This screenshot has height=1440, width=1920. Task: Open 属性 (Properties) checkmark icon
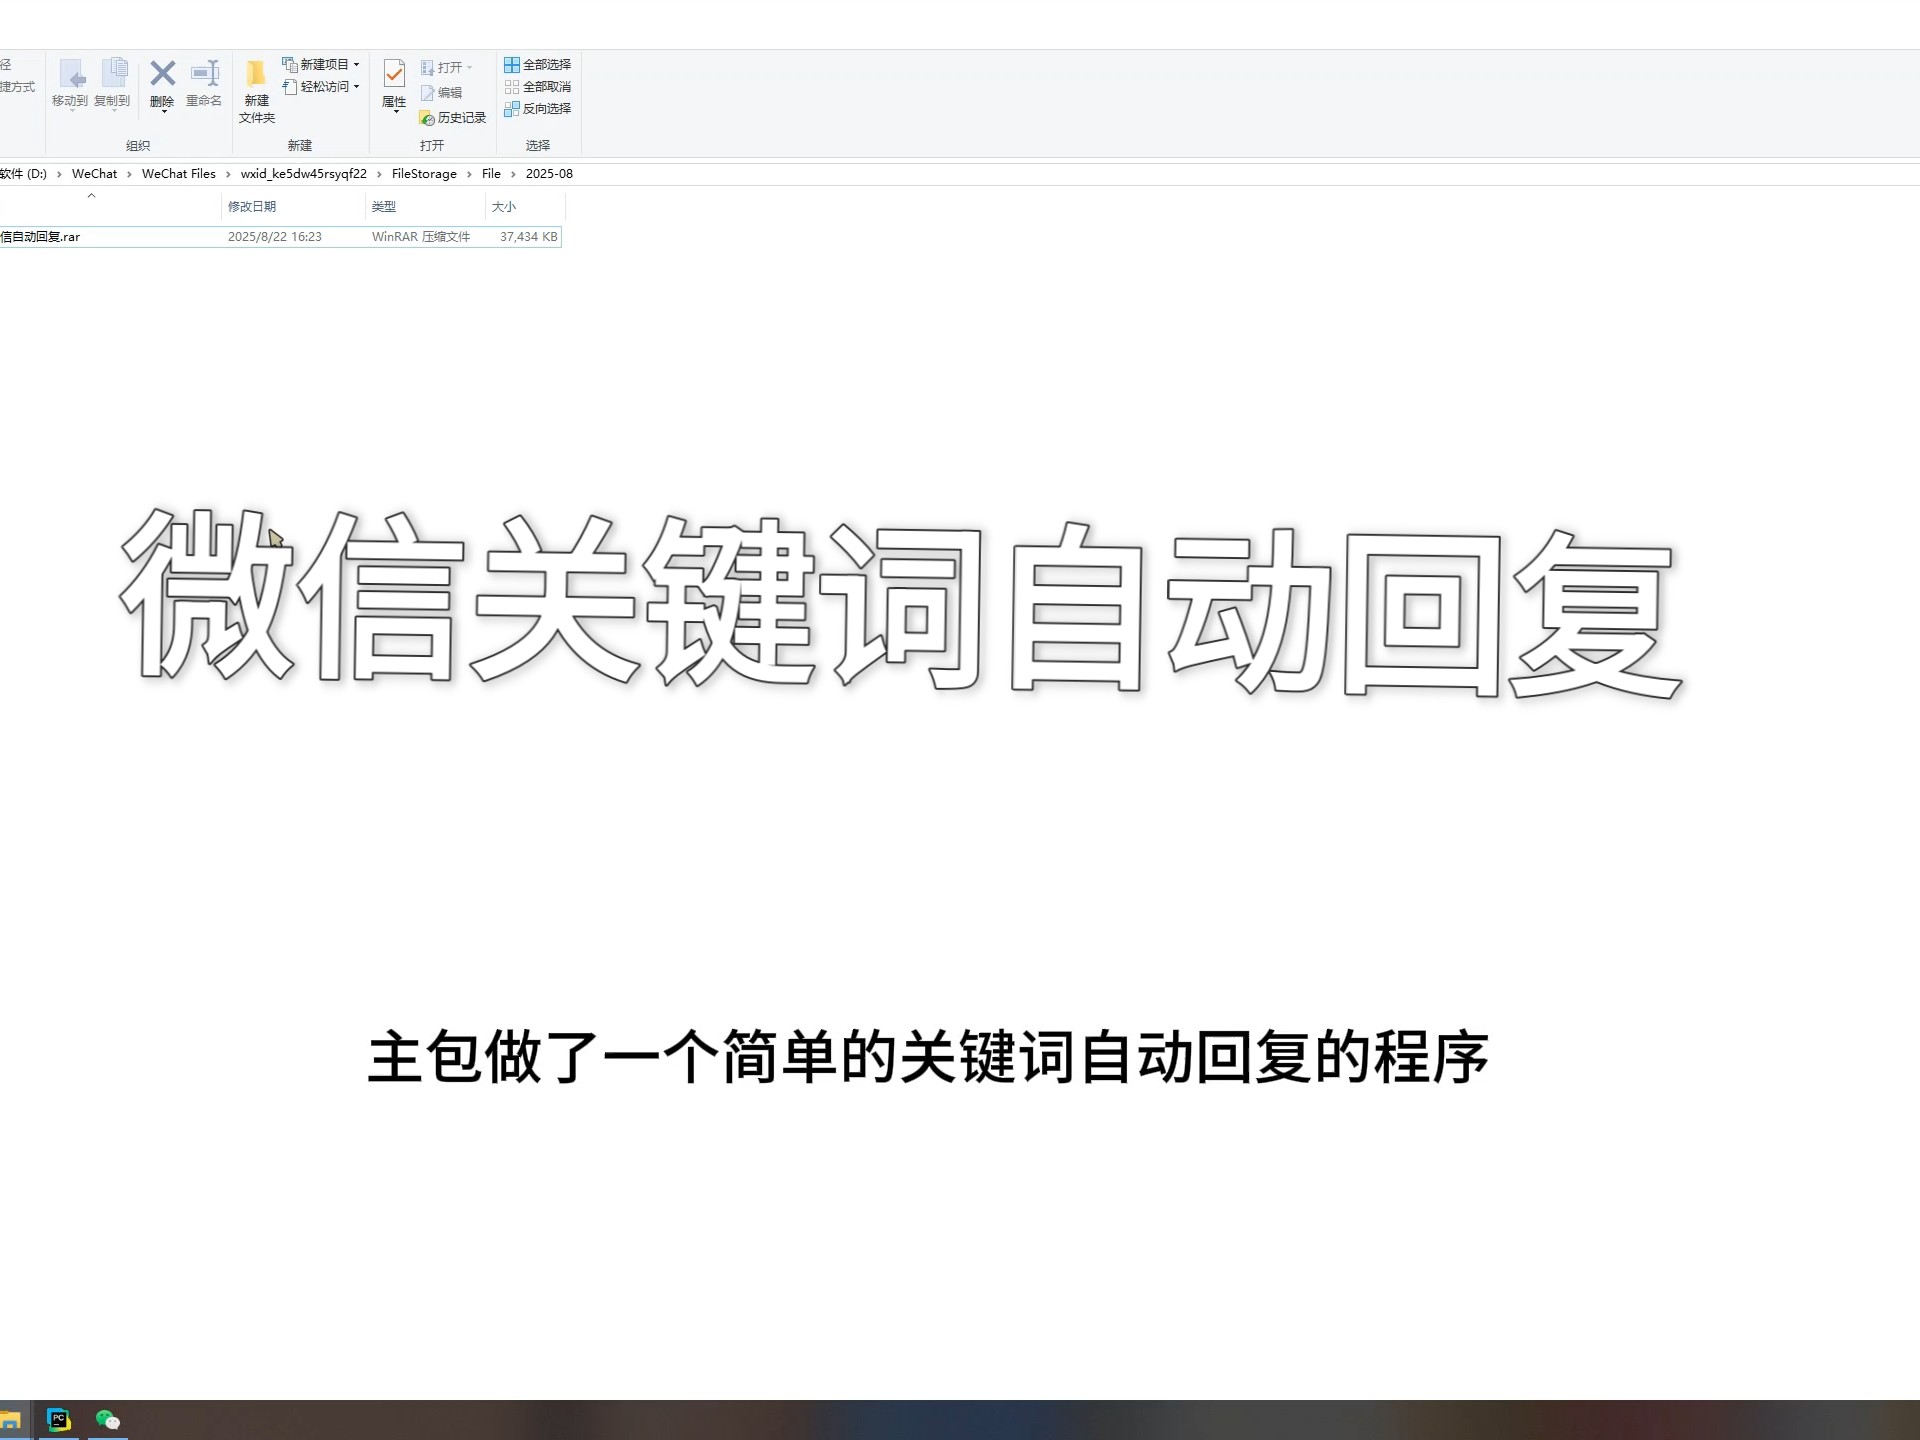394,72
